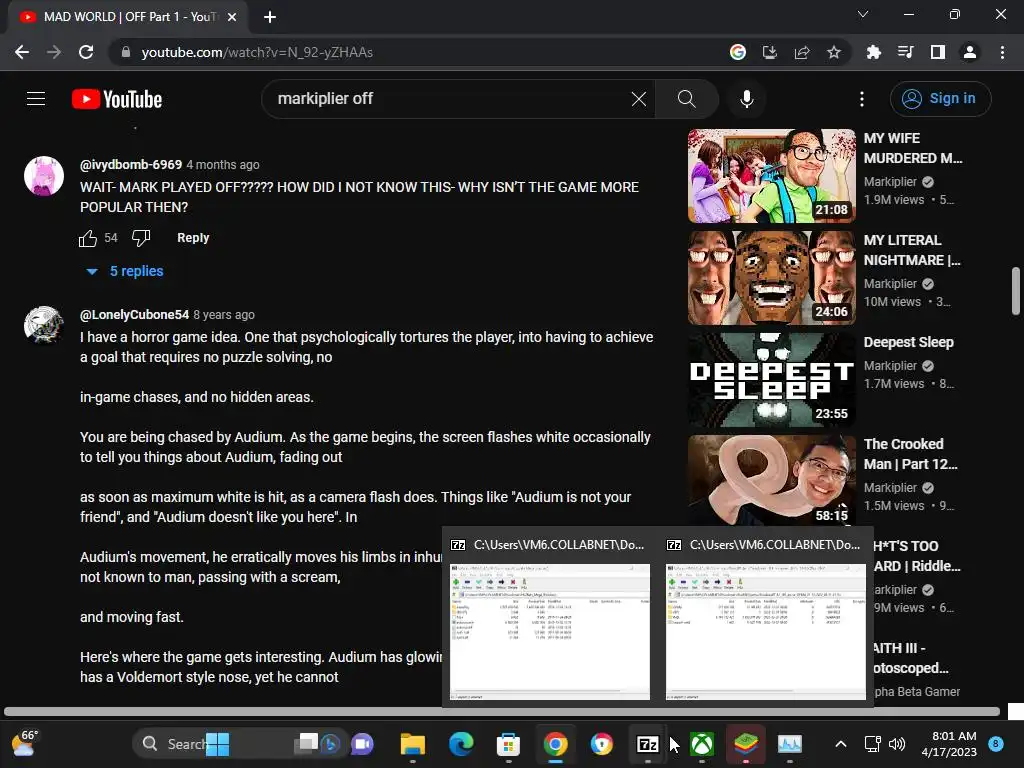Open the @ivydbomb-6969 profile avatar
Image resolution: width=1024 pixels, height=768 pixels.
(44, 176)
